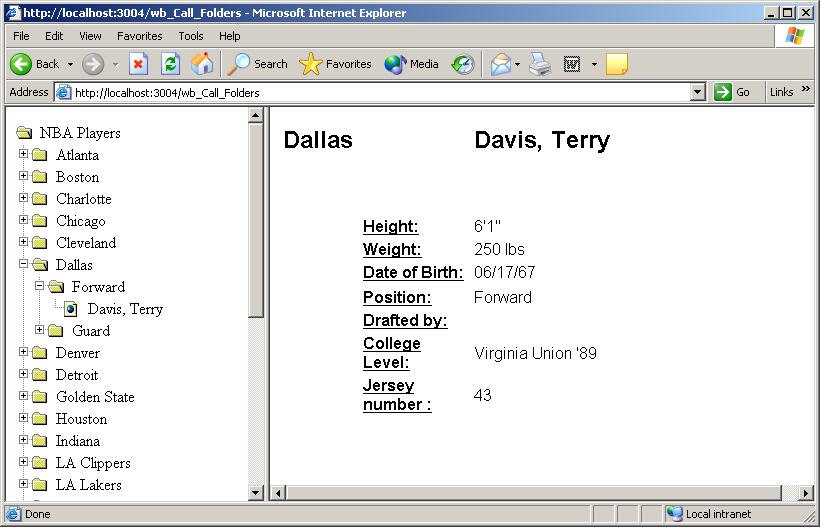
Task: Open address bar dropdown list
Action: click(697, 93)
